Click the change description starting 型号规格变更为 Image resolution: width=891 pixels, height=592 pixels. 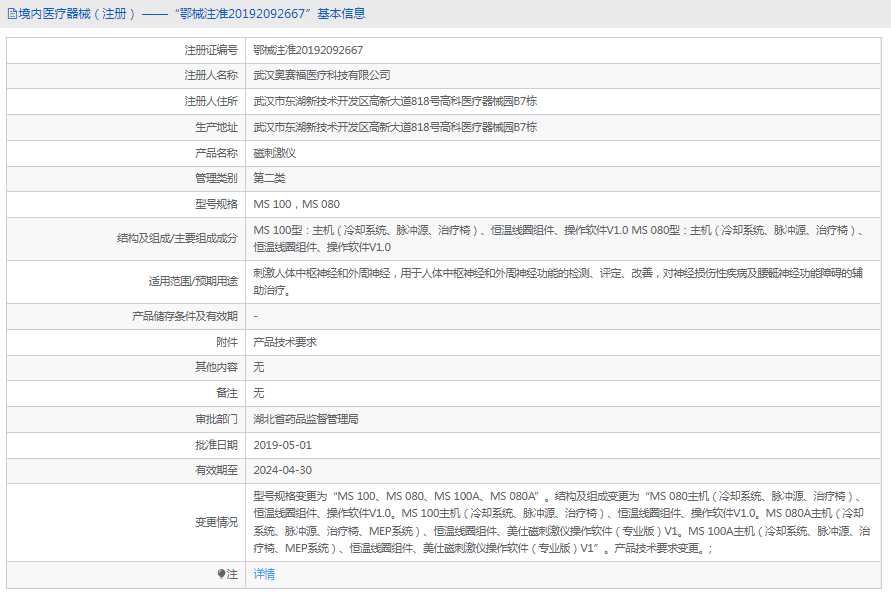[x=562, y=522]
